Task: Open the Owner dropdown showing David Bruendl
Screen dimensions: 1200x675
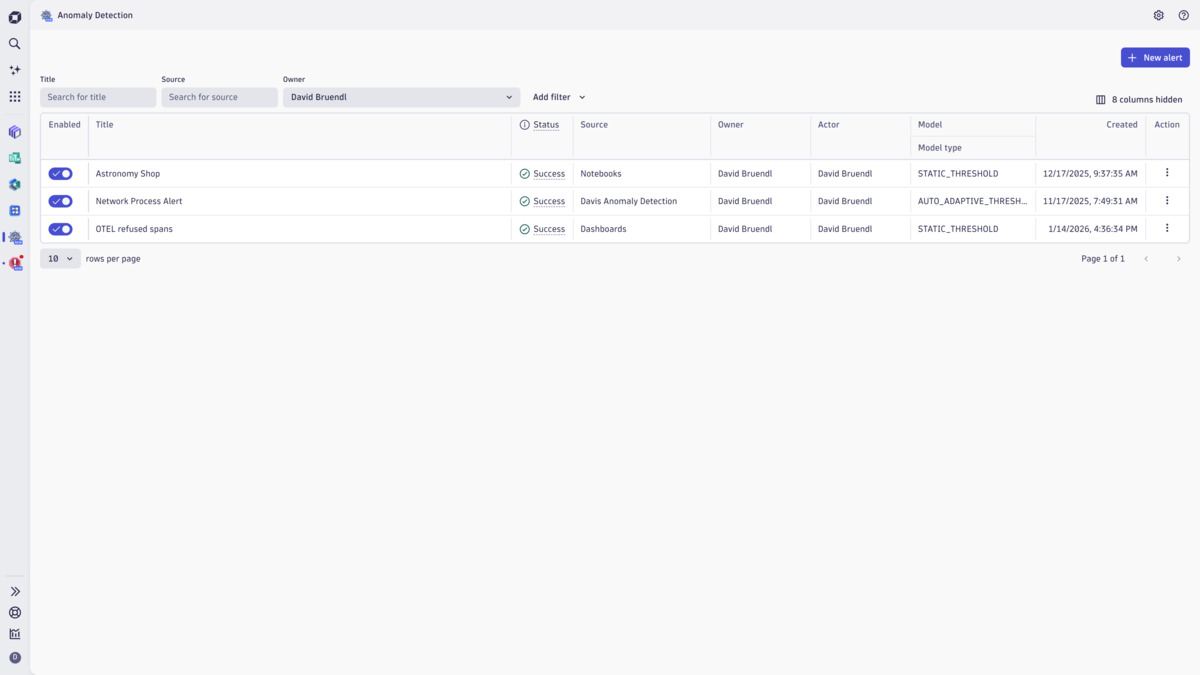Action: coord(400,97)
